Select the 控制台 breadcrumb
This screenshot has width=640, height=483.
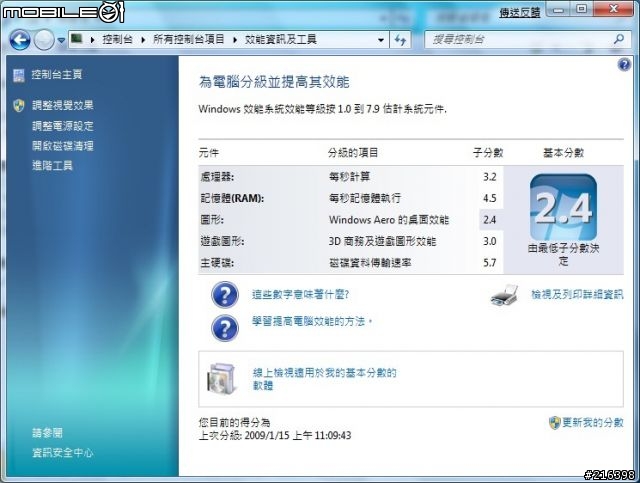118,40
